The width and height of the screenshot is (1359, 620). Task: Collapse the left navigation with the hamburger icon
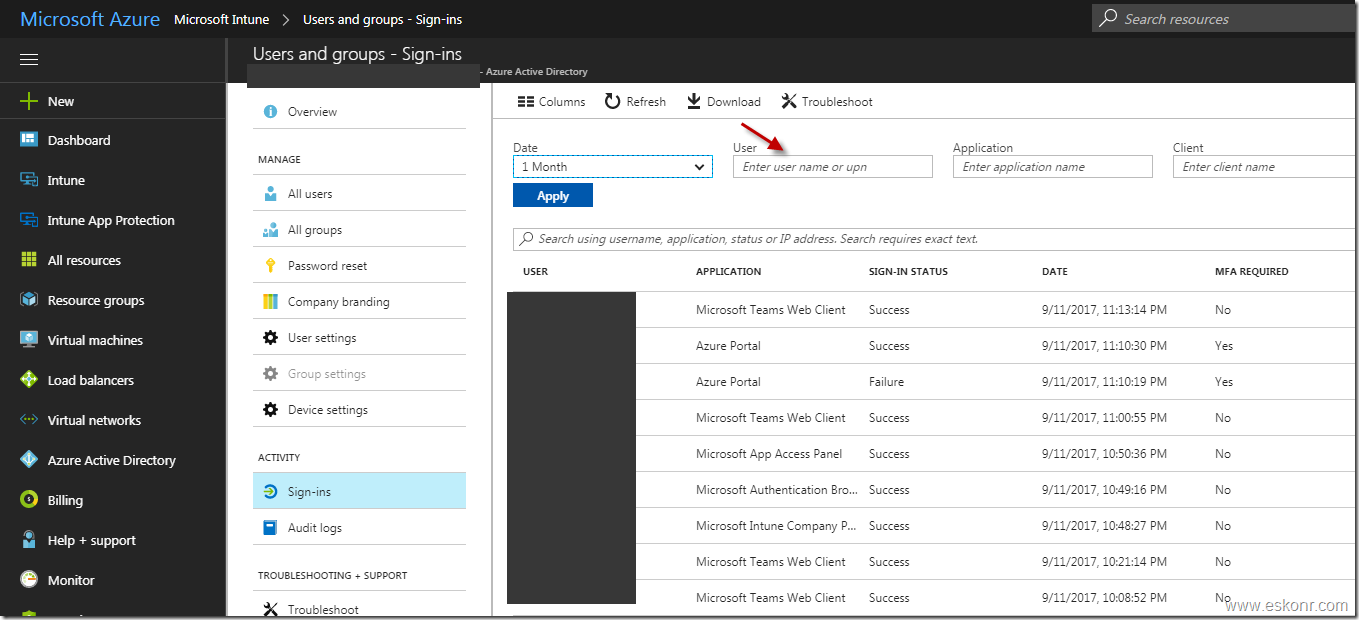tap(28, 59)
